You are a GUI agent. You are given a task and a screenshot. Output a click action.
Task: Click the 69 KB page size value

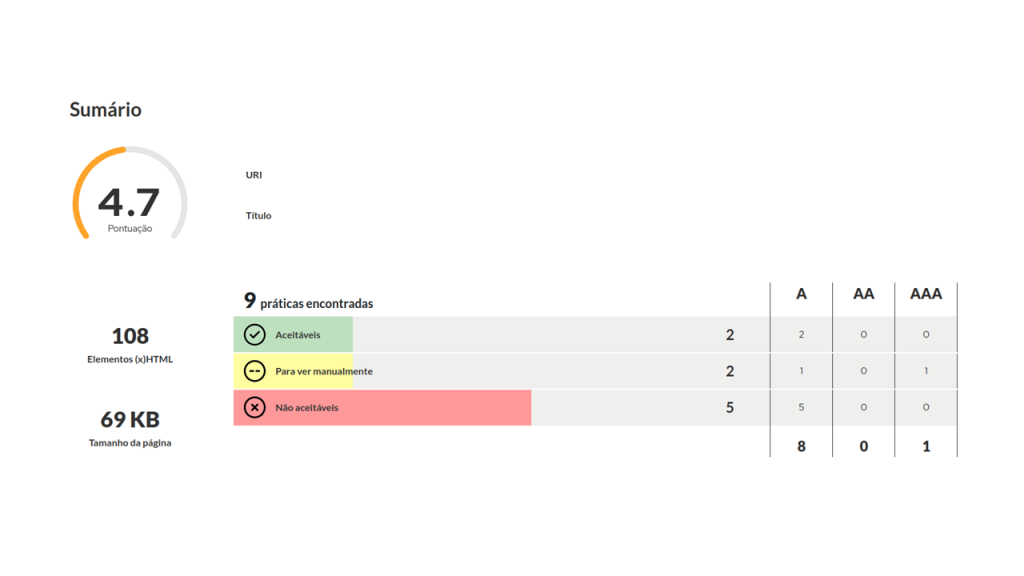pyautogui.click(x=130, y=419)
